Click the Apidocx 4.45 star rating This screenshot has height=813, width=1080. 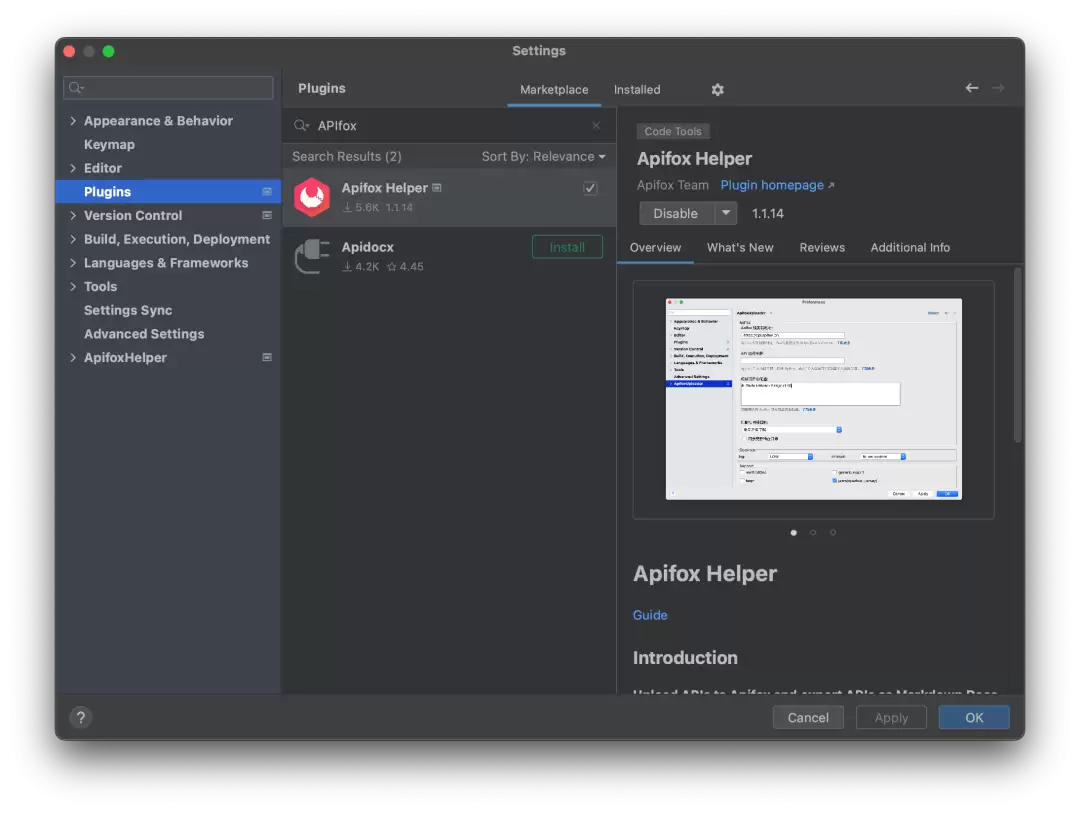(x=405, y=267)
